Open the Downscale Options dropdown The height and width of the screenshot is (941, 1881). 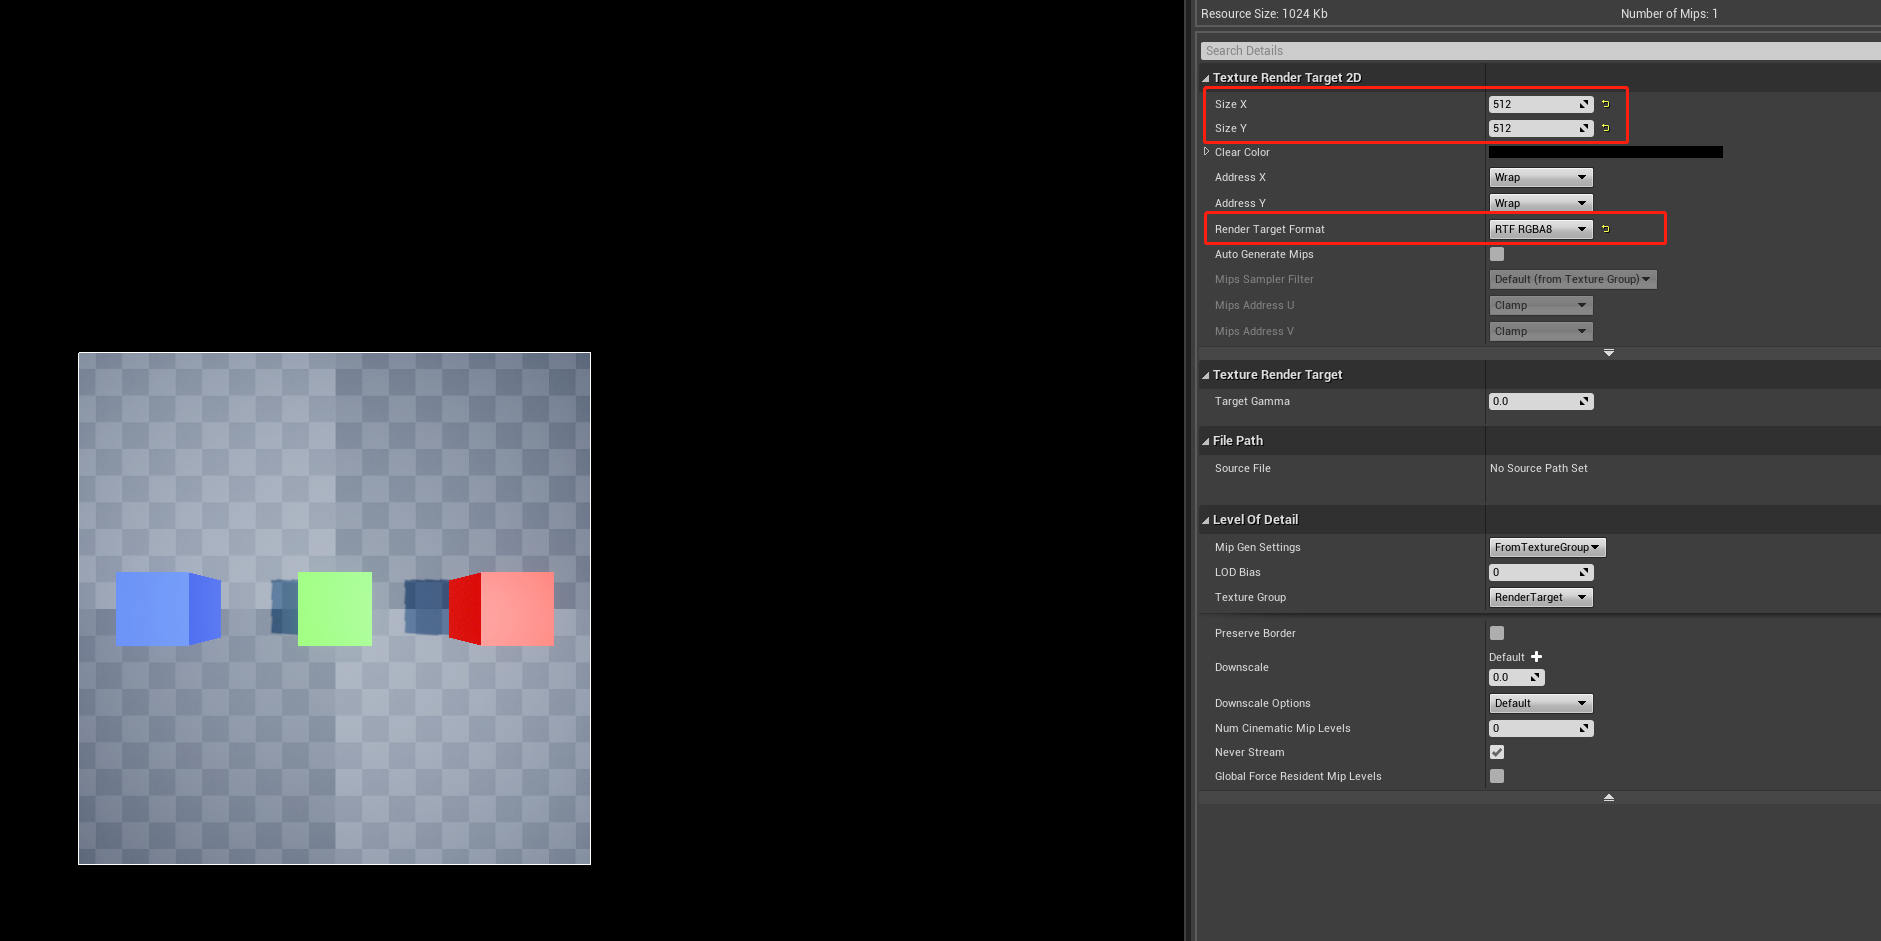pos(1540,703)
